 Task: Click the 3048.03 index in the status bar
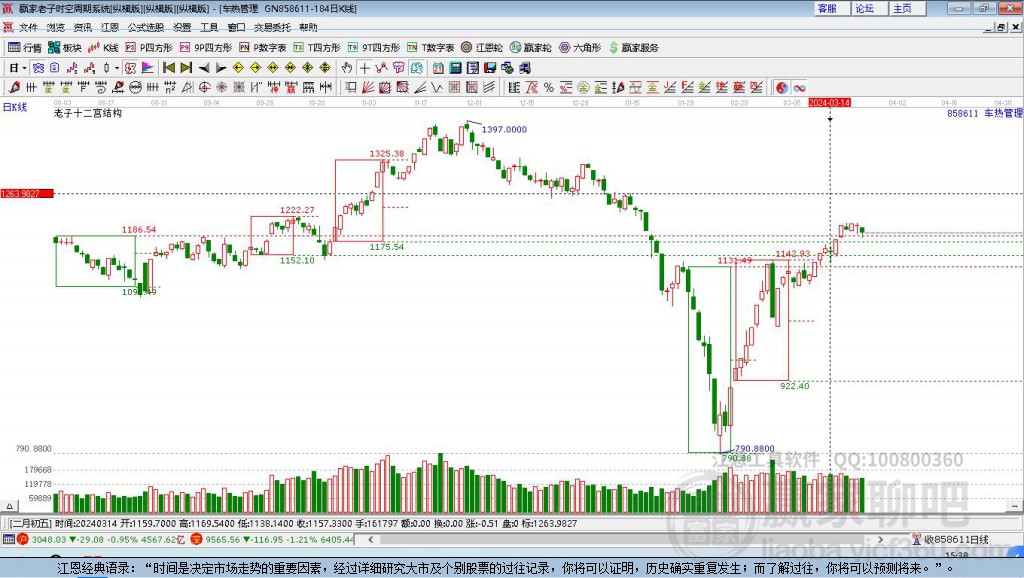[49, 539]
